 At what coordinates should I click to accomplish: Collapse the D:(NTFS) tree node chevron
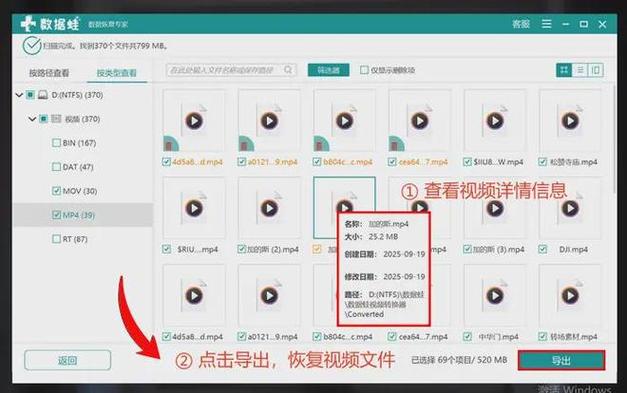pos(19,95)
